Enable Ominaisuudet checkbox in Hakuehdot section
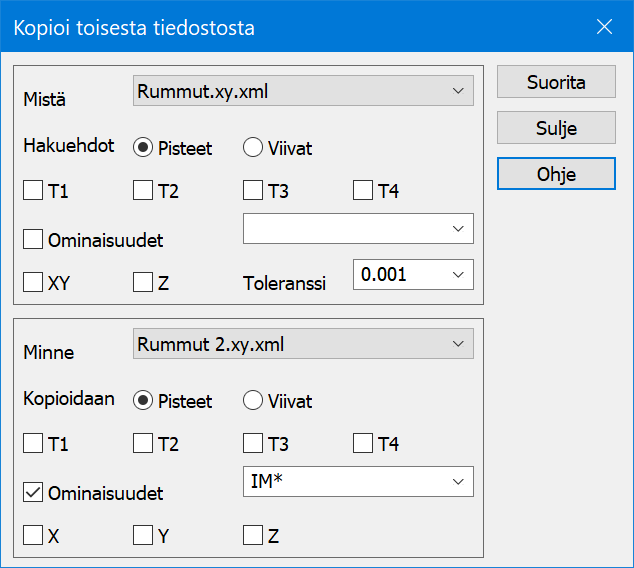 (x=33, y=239)
